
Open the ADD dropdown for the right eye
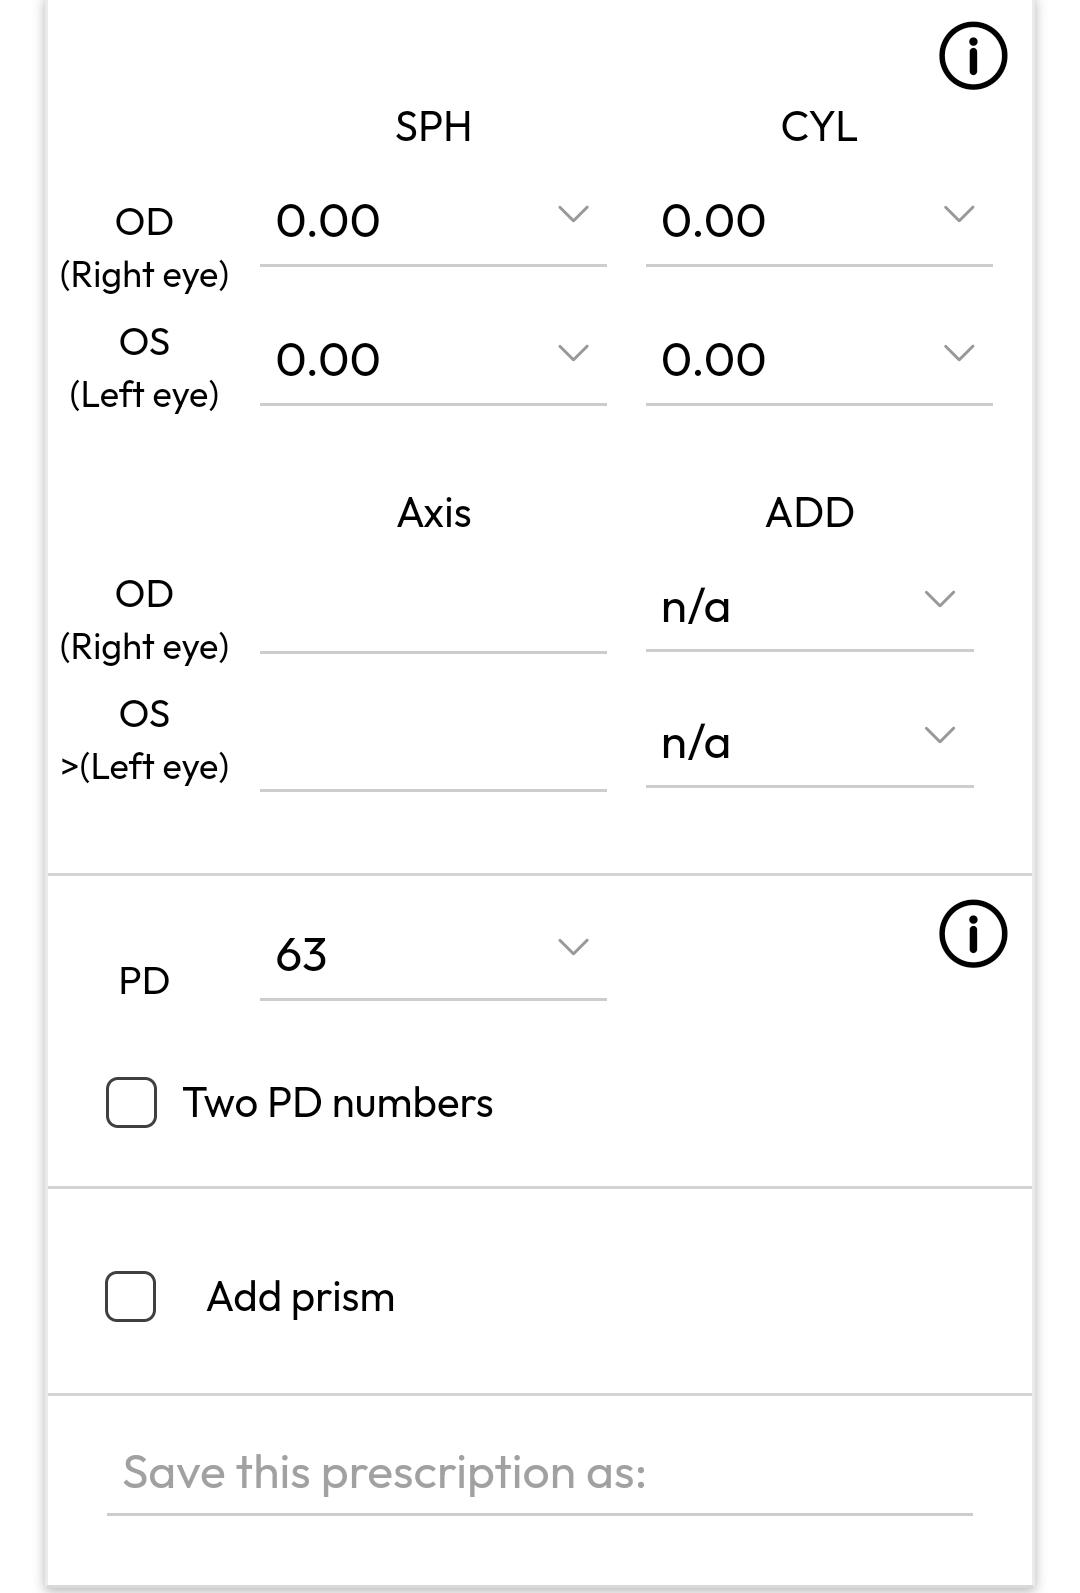[939, 598]
